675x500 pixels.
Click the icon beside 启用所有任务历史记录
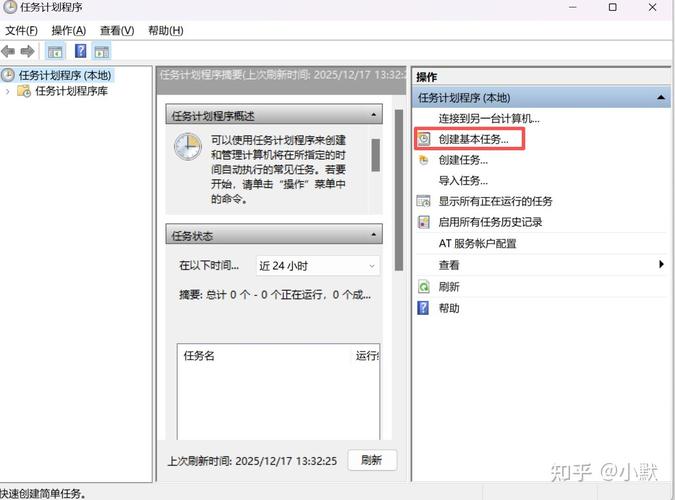point(424,222)
